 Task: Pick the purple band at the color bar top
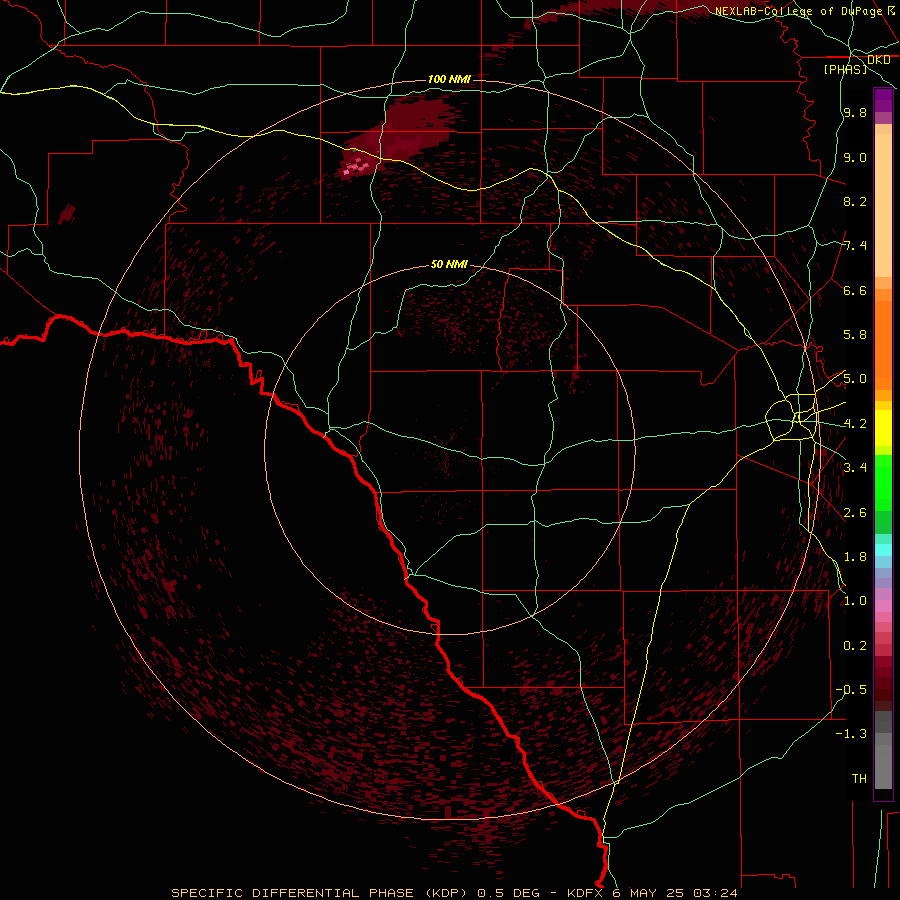(883, 100)
